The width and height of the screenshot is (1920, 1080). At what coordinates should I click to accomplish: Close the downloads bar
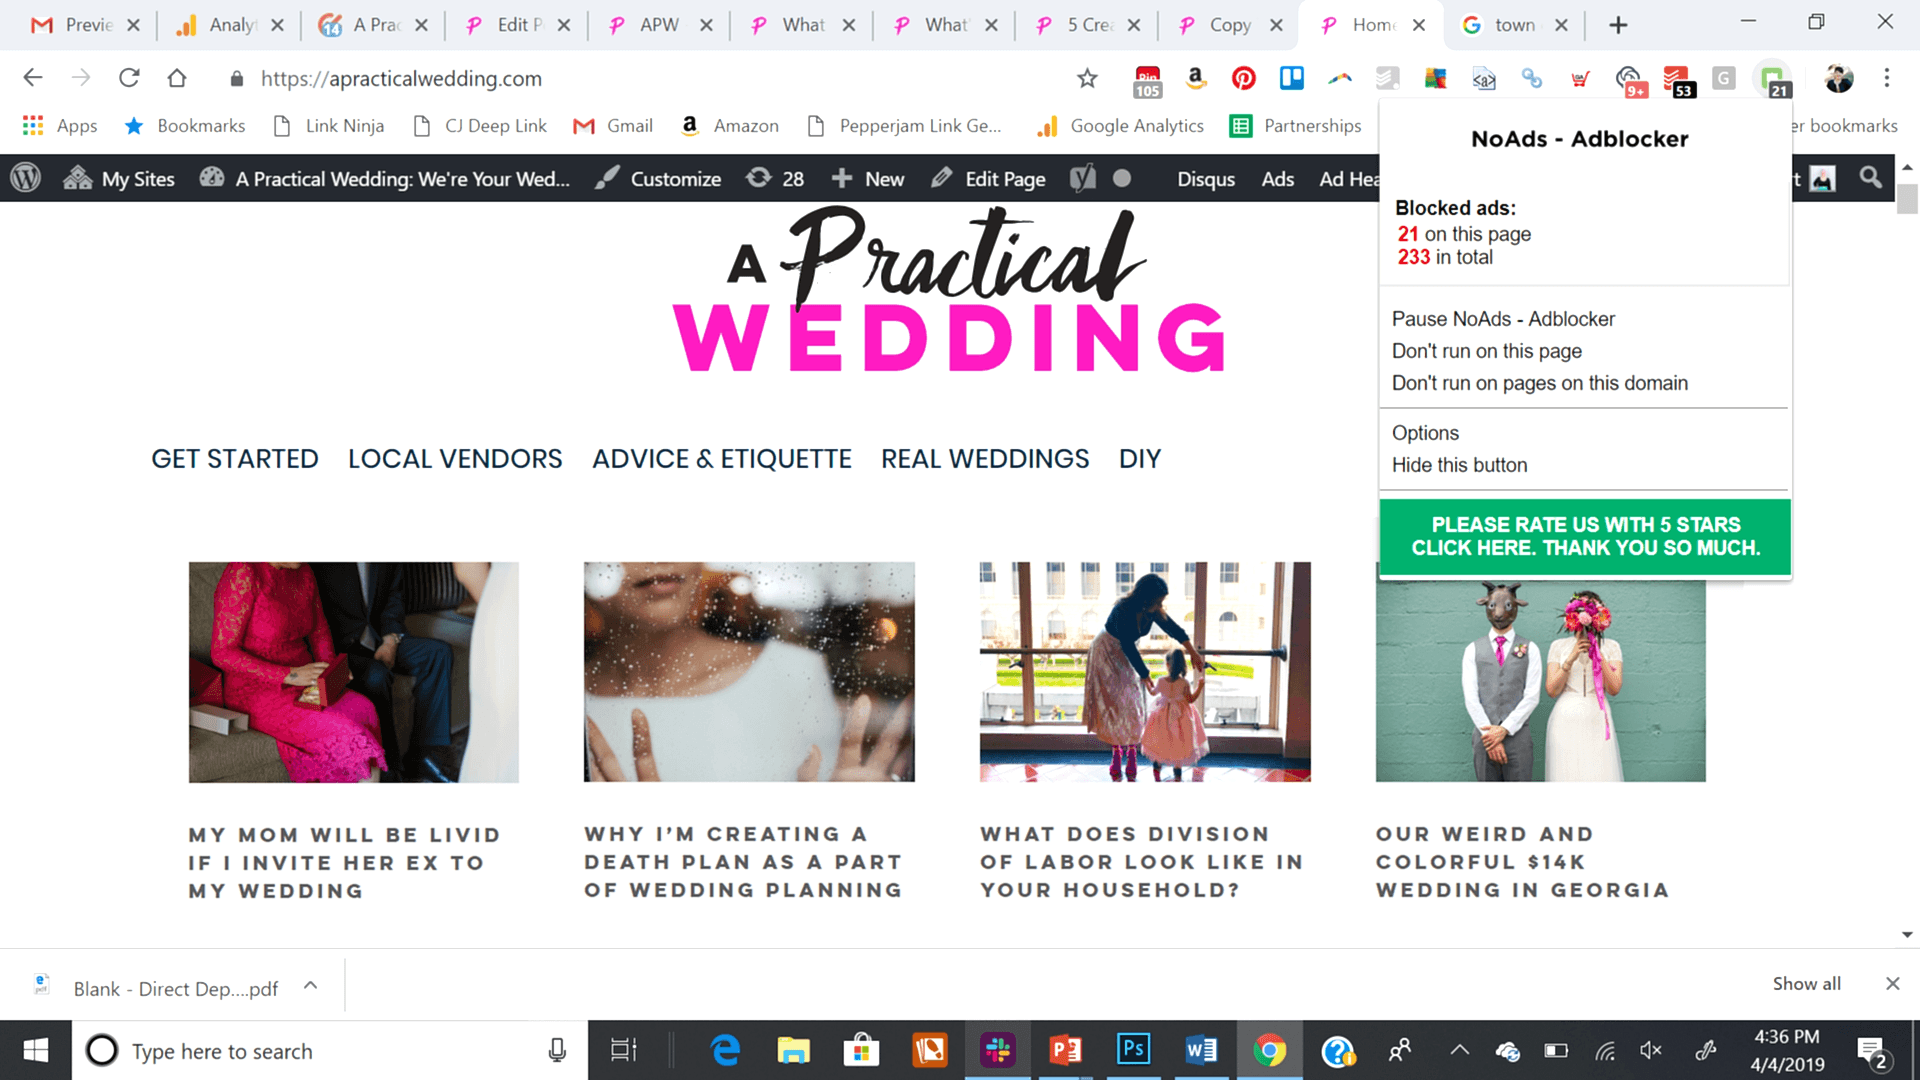1892,984
